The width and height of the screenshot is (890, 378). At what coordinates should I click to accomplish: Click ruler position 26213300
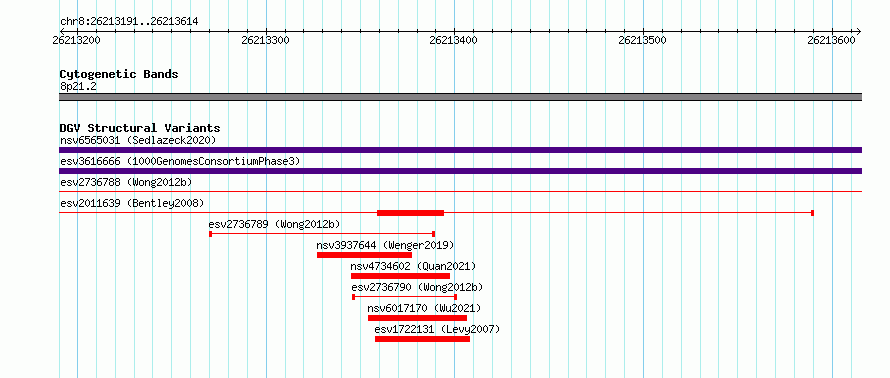coord(265,40)
